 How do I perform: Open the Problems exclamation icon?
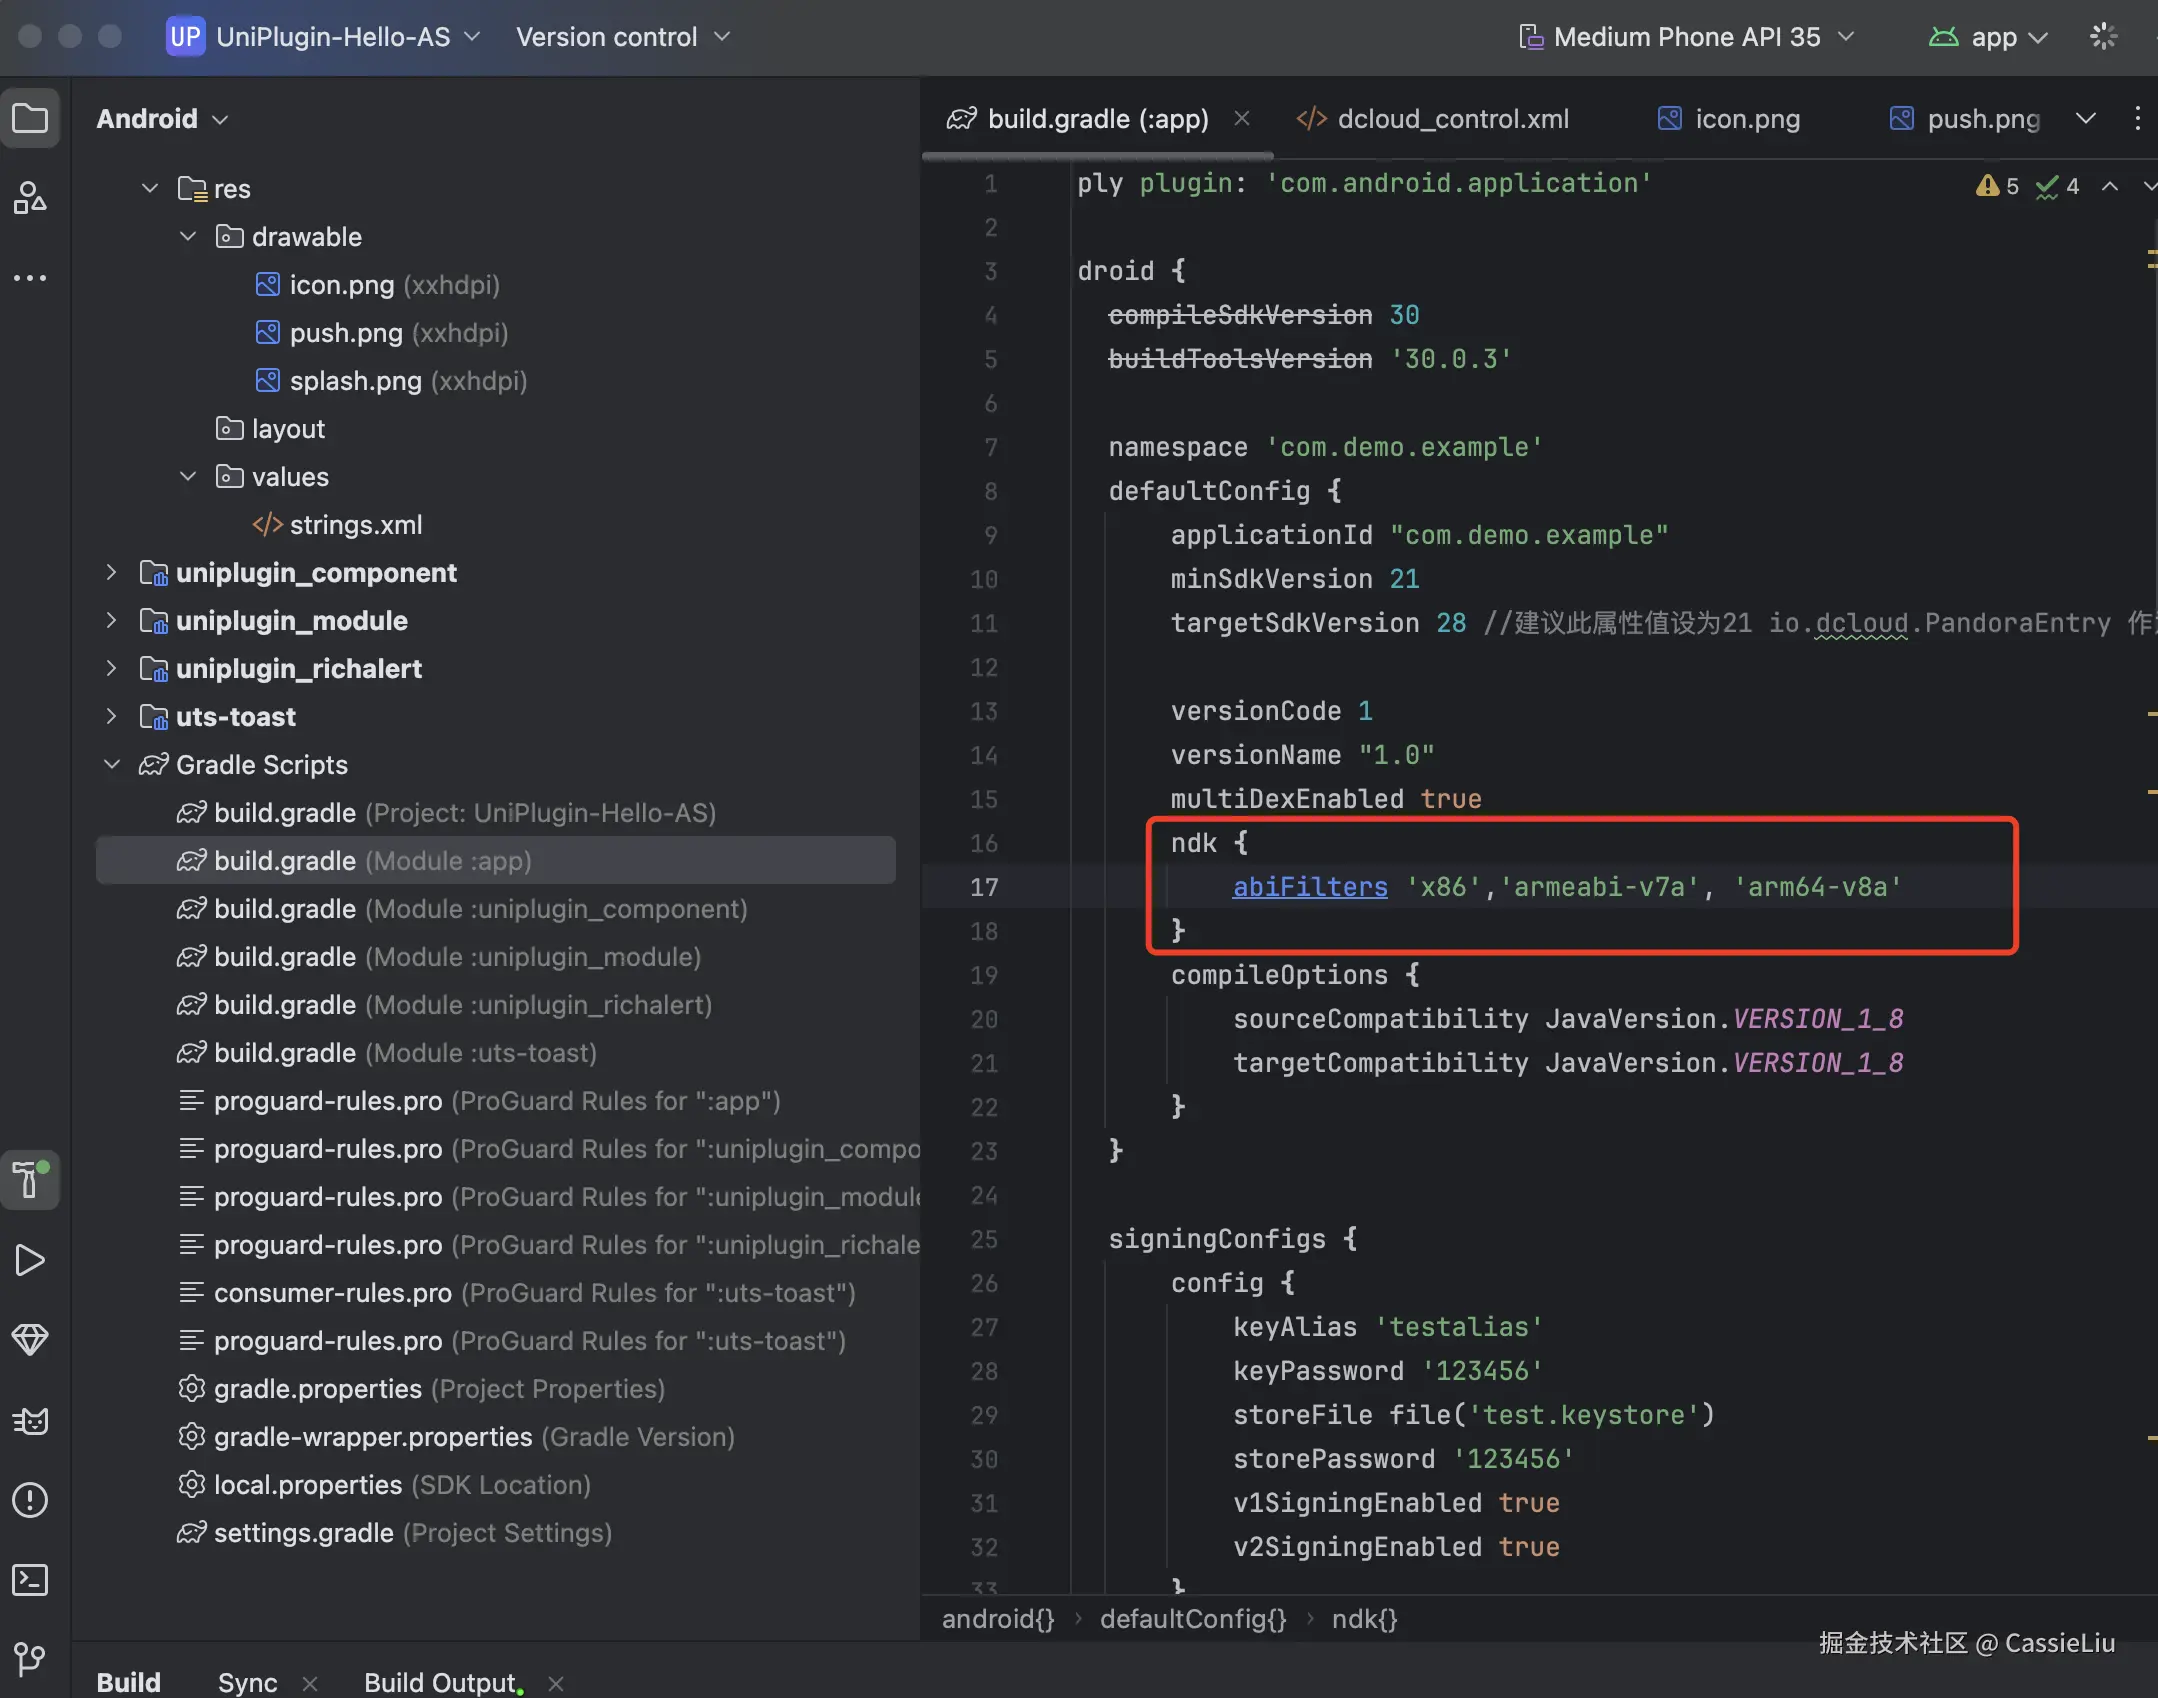pyautogui.click(x=30, y=1500)
